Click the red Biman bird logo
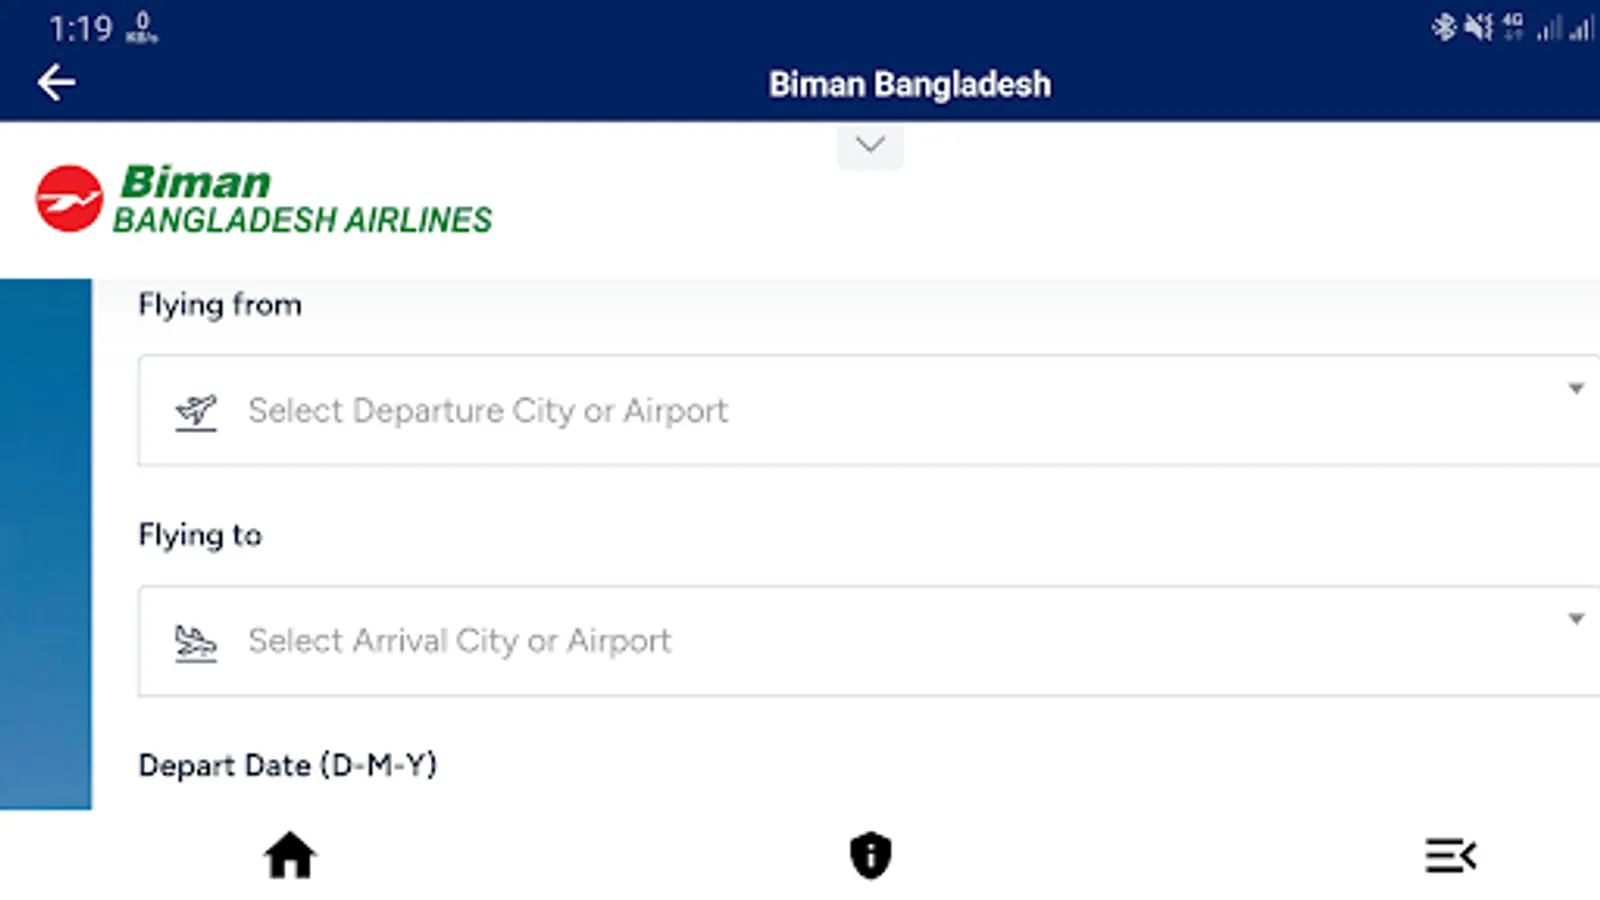This screenshot has height=900, width=1600. 69,198
